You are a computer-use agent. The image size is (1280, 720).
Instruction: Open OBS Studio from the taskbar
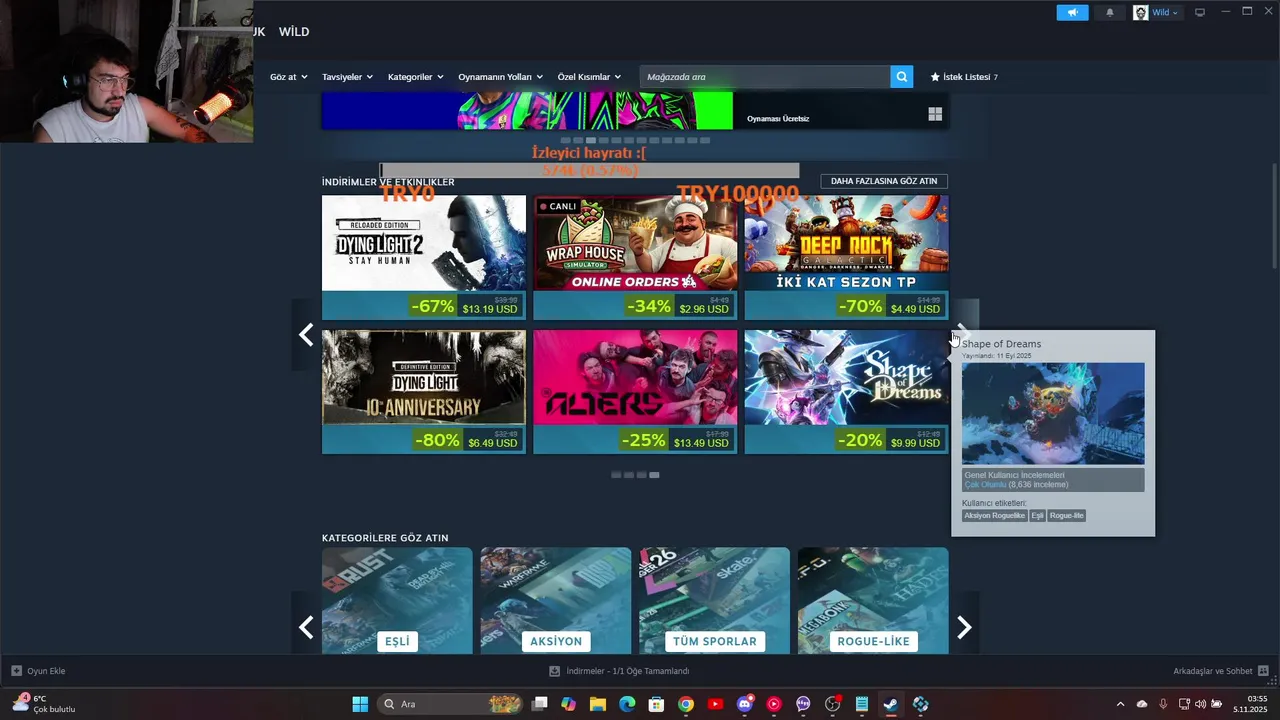coord(833,704)
